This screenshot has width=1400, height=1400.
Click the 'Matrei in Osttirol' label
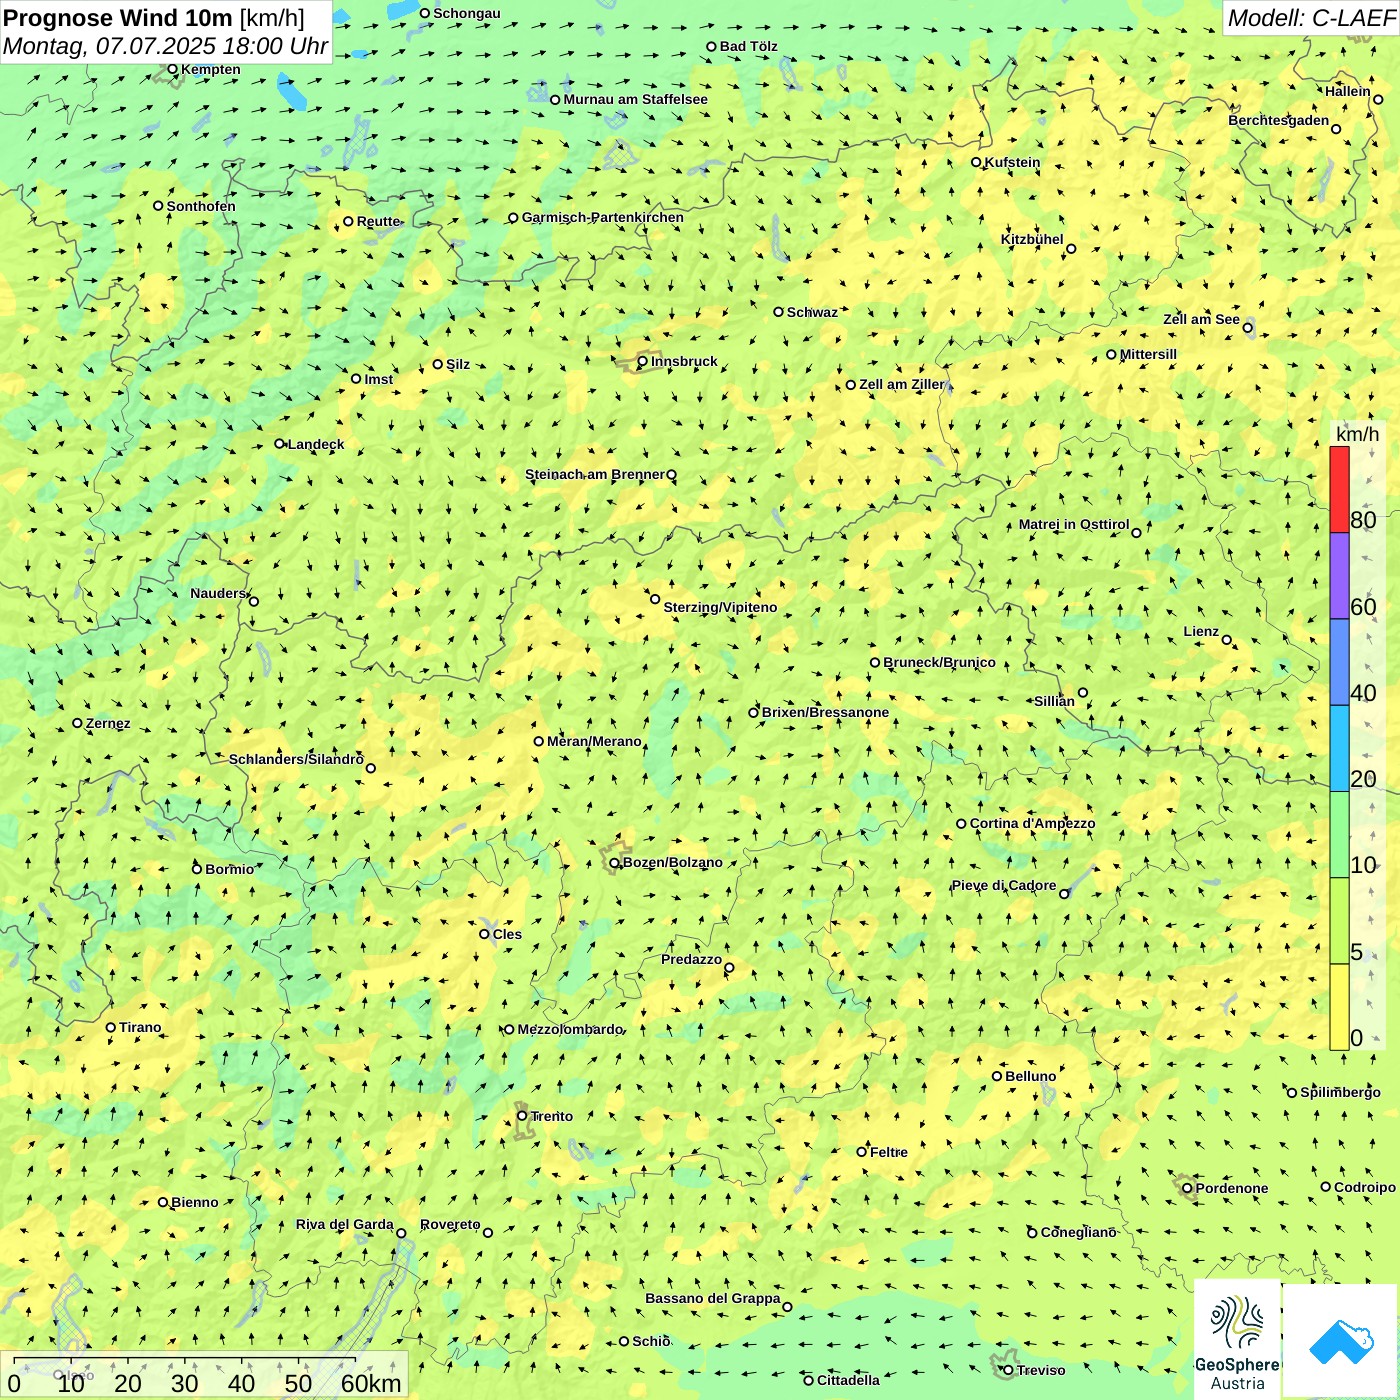[1074, 524]
